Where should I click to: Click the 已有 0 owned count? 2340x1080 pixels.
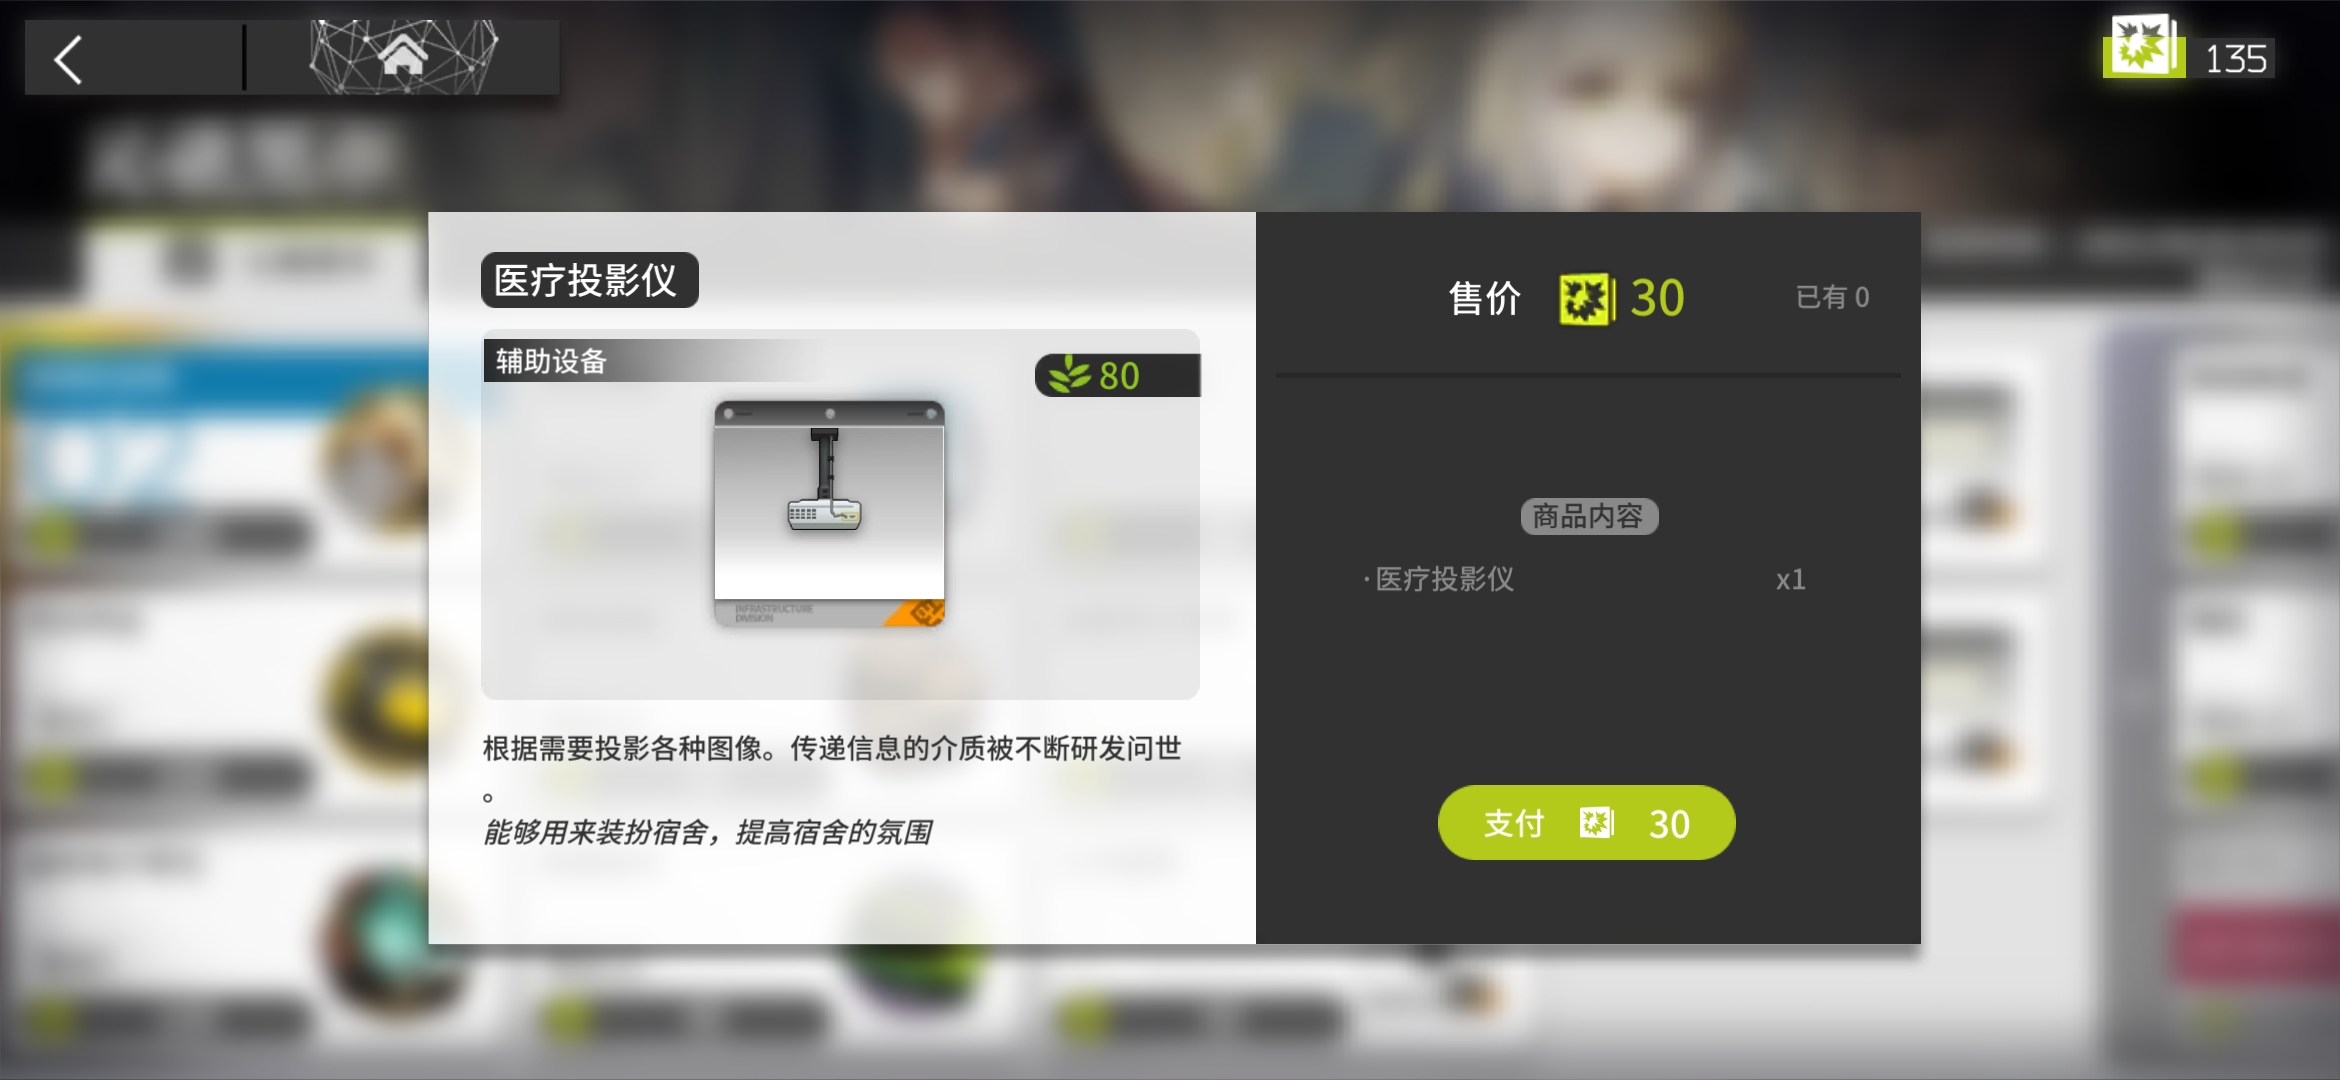(1832, 297)
